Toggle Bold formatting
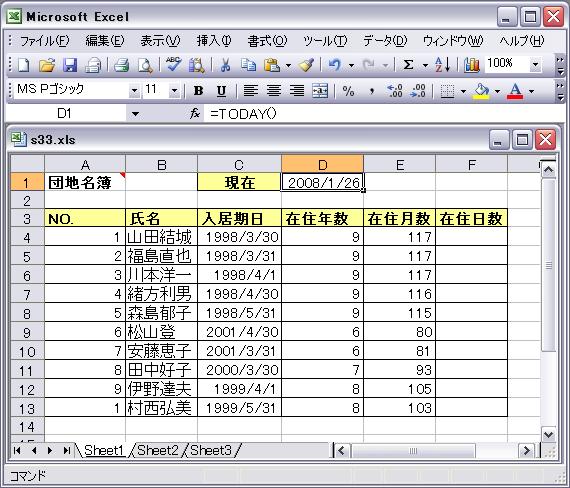Image resolution: width=570 pixels, height=488 pixels. click(x=198, y=91)
